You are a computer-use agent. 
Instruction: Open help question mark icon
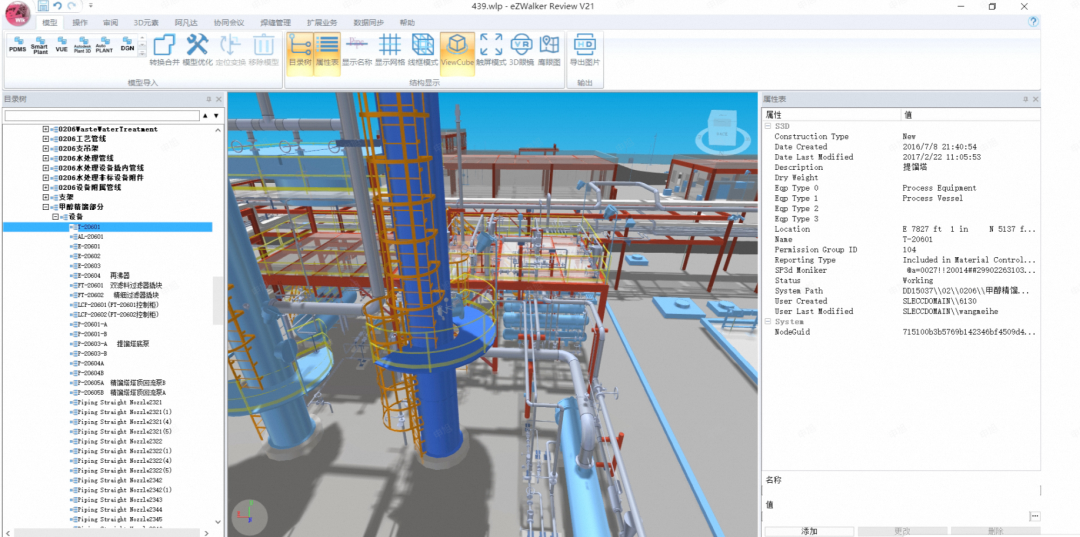click(x=1032, y=22)
